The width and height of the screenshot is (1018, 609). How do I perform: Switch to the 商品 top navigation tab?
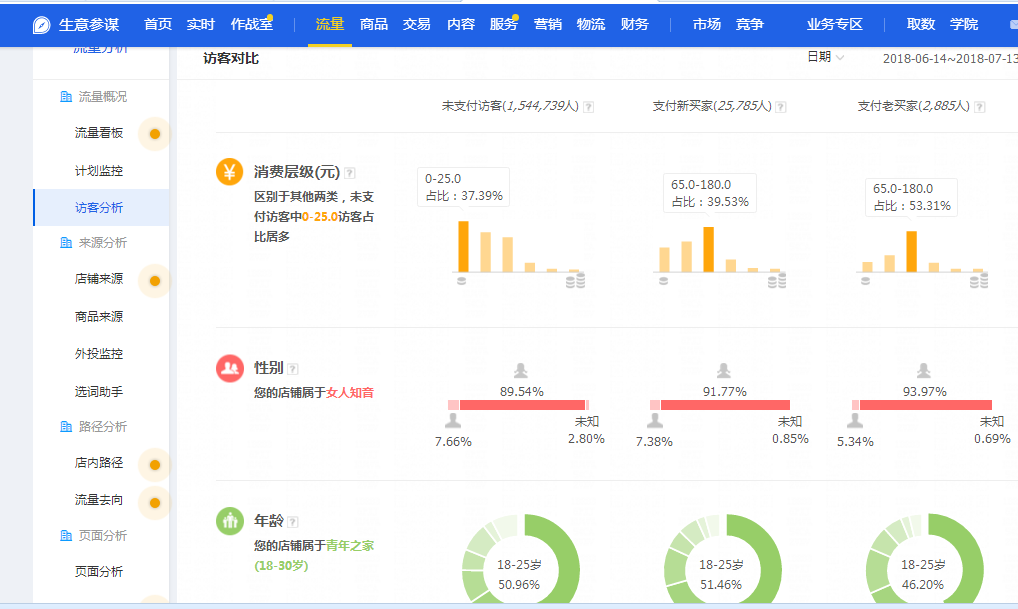point(374,24)
